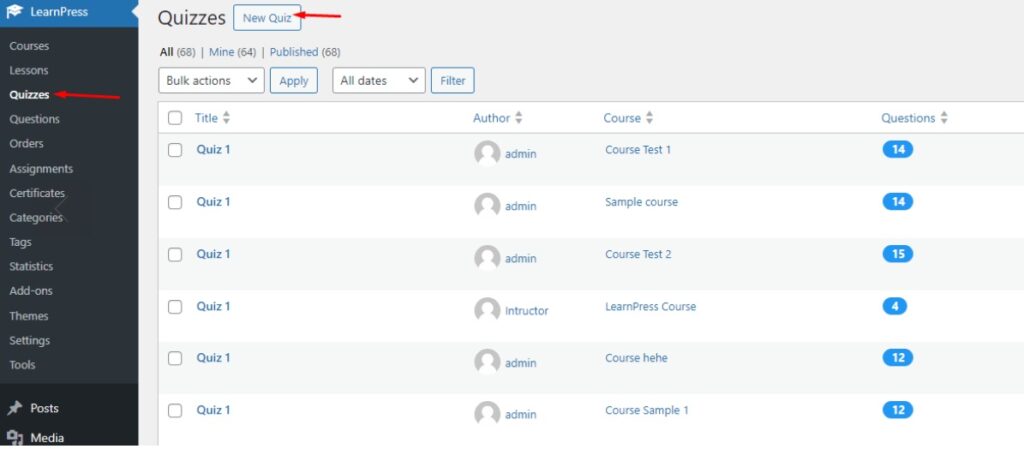Select the checkbox for LearnPress Course quiz
1024x449 pixels.
175,307
